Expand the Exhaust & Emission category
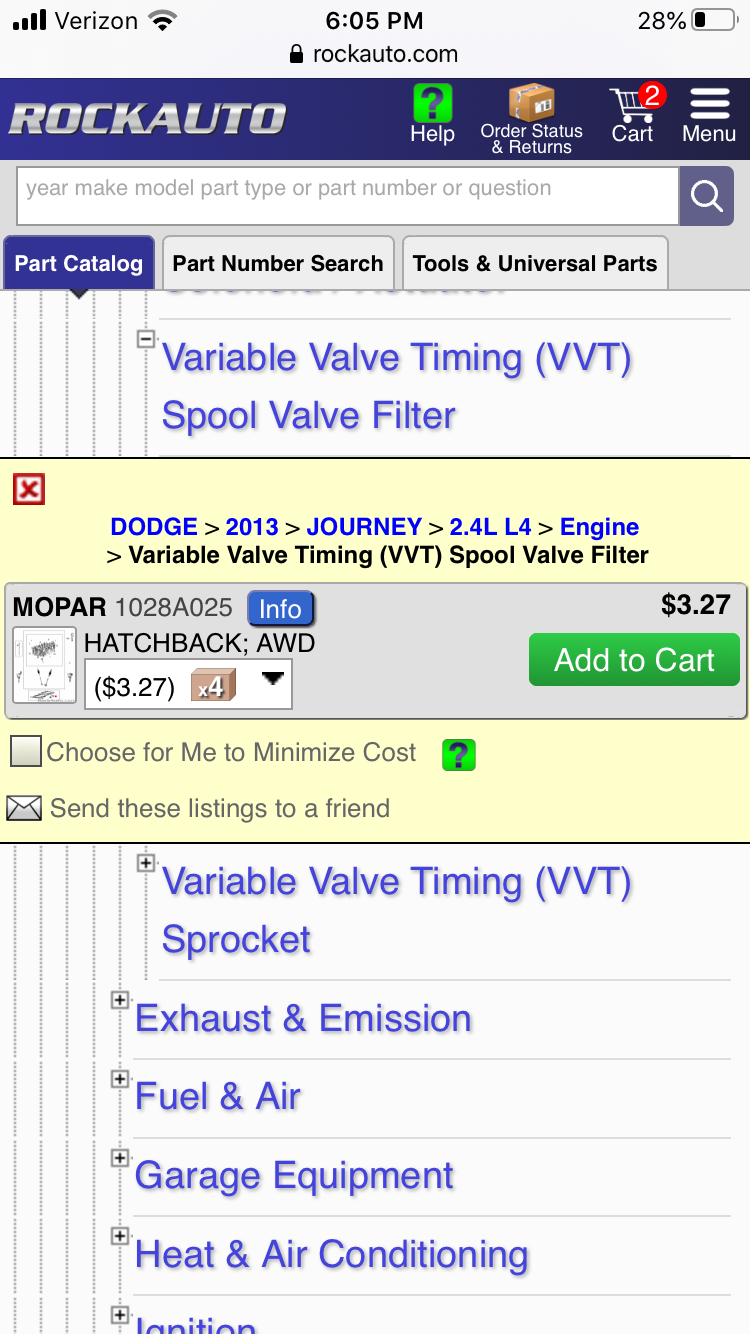Image resolution: width=750 pixels, height=1334 pixels. point(120,999)
